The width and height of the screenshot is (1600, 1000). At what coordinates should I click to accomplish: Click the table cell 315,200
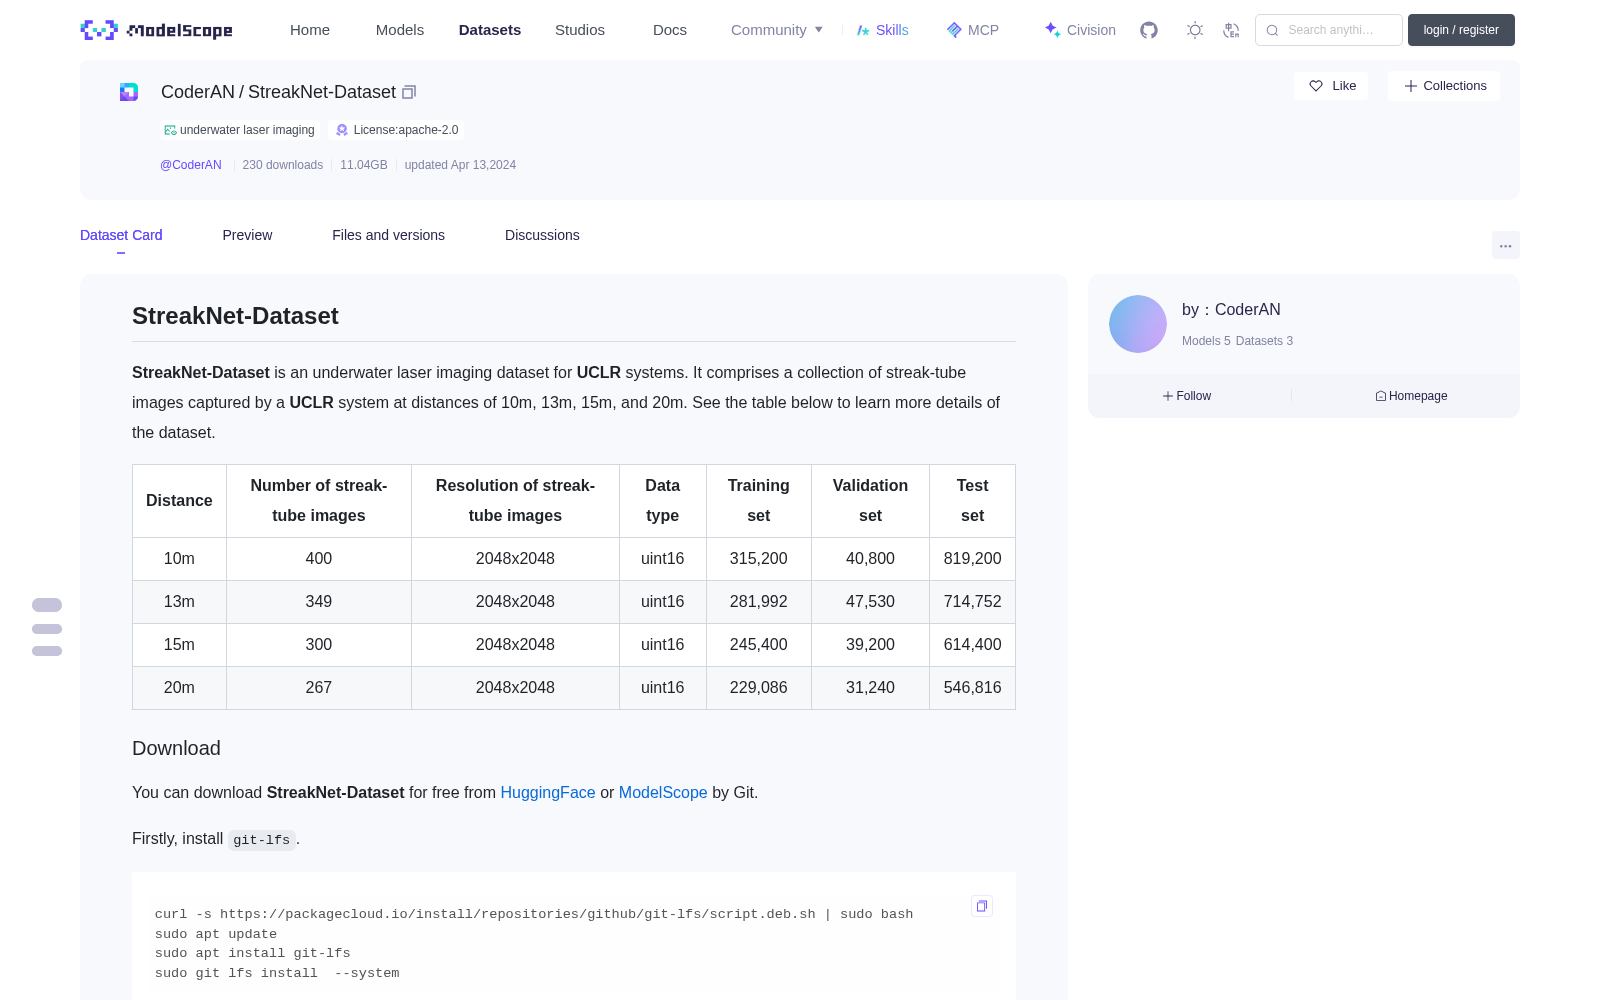click(x=759, y=559)
